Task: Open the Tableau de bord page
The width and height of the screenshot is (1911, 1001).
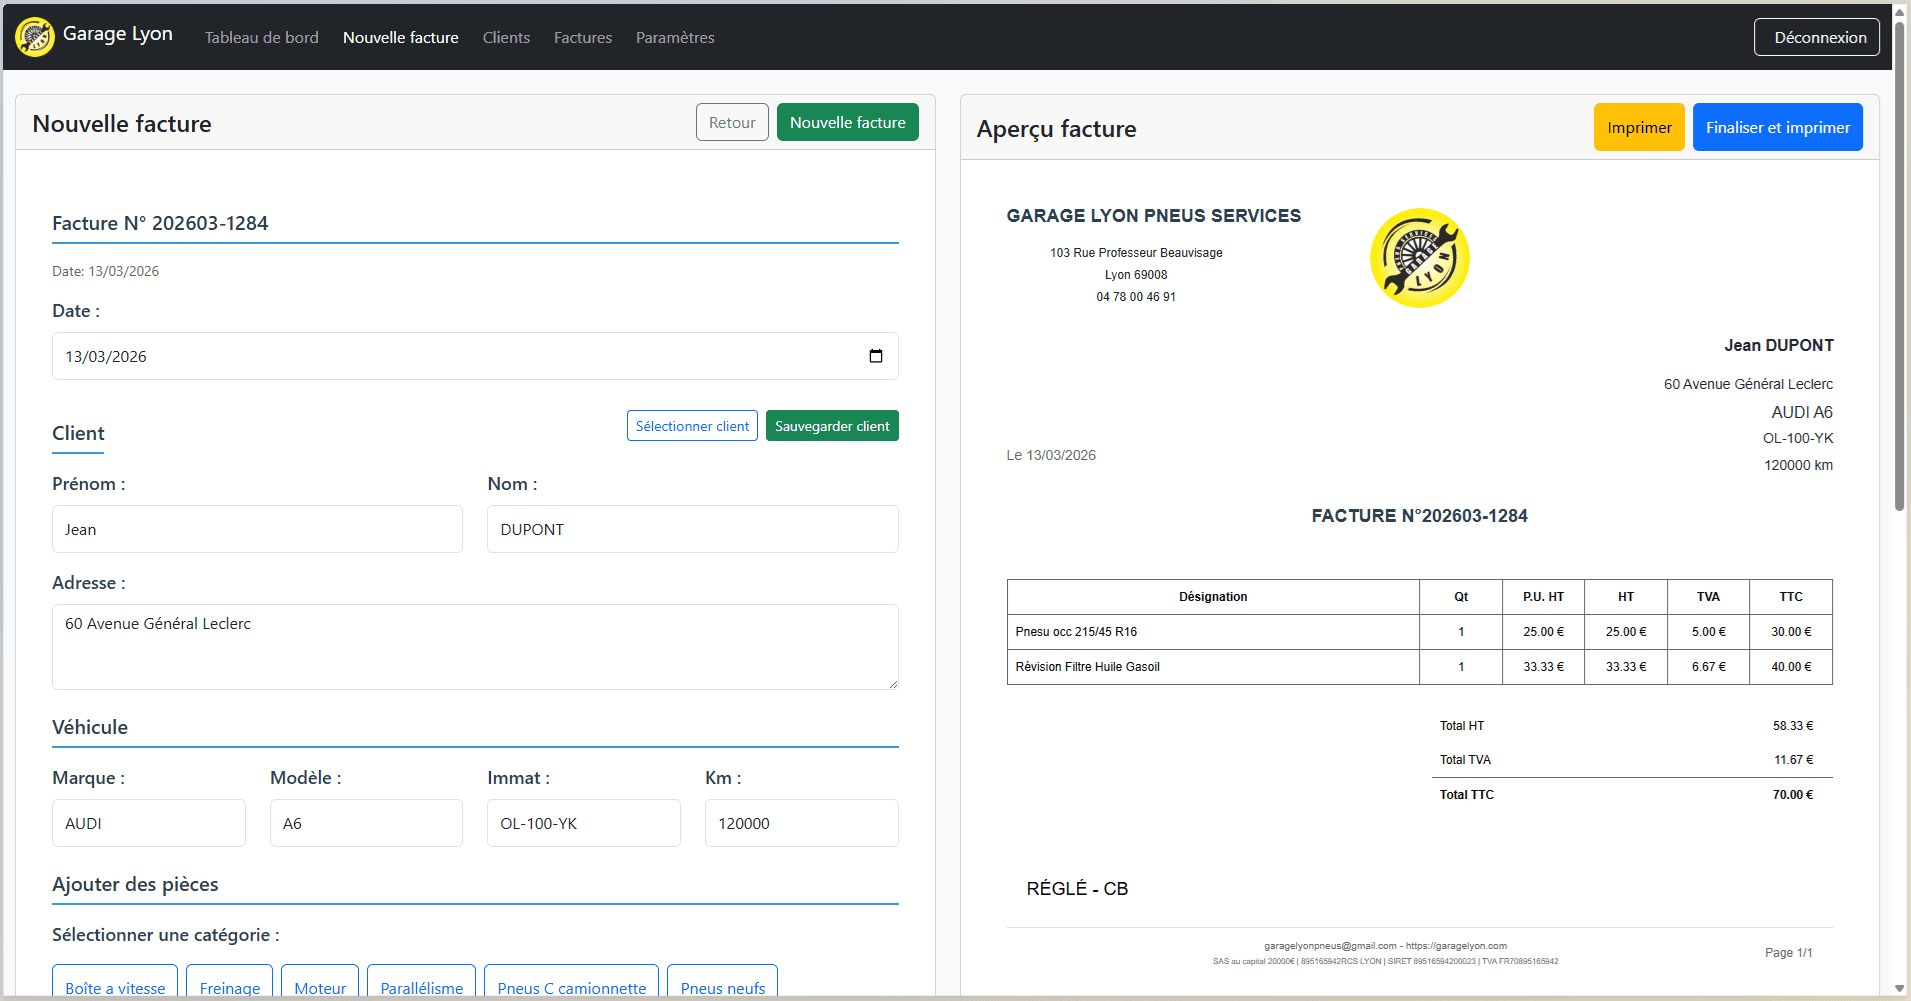Action: [x=261, y=37]
